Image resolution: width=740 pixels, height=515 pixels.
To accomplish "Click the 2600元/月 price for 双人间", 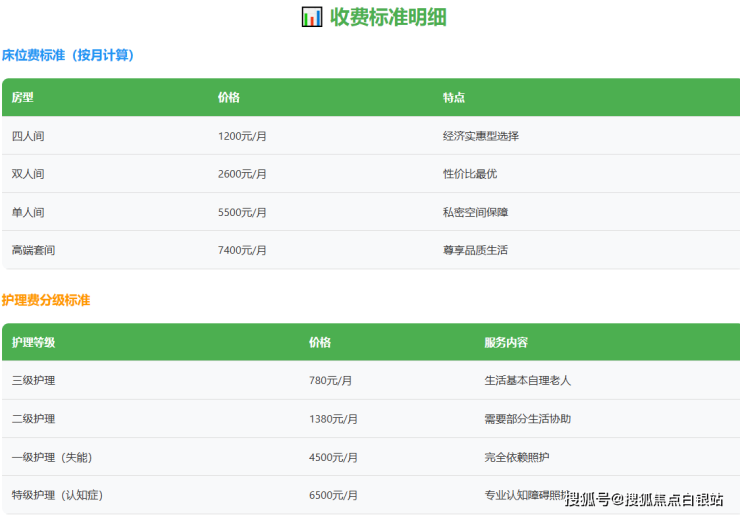I will tap(242, 174).
